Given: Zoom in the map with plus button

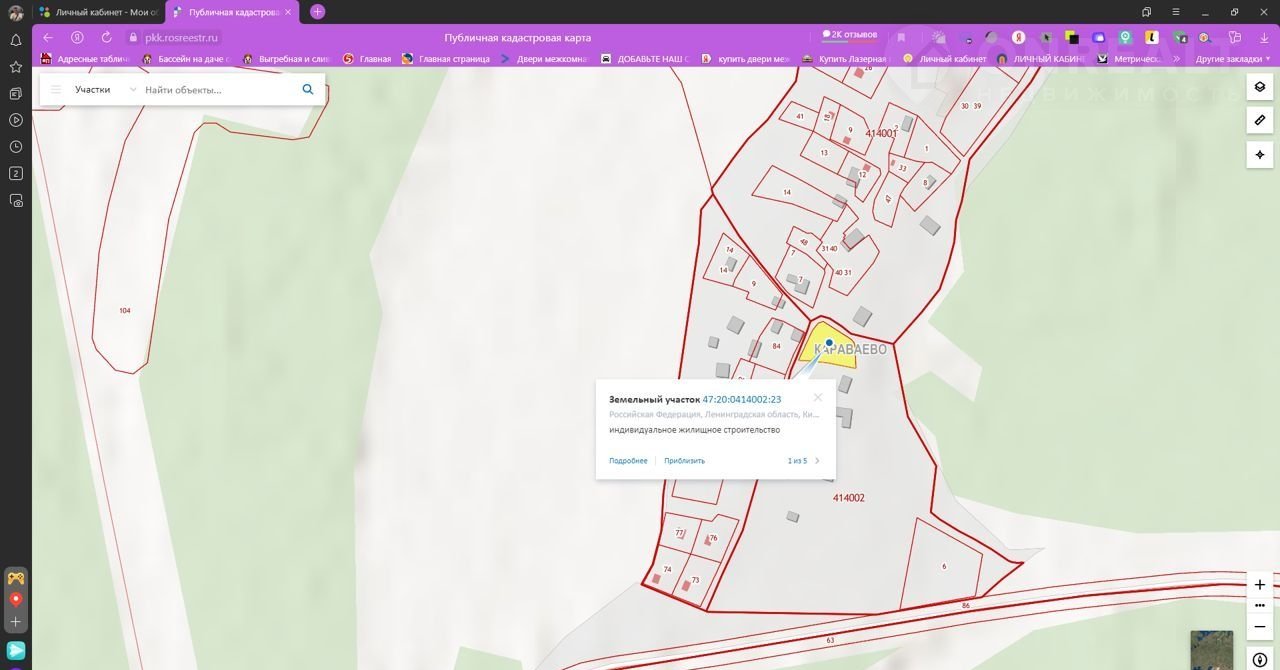Looking at the screenshot, I should point(1259,585).
